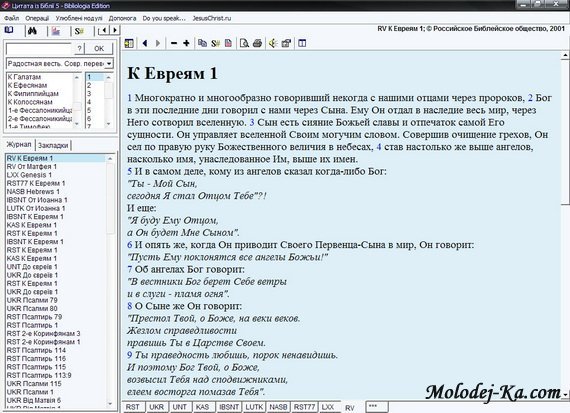Click the OK button beside search field

click(x=99, y=48)
